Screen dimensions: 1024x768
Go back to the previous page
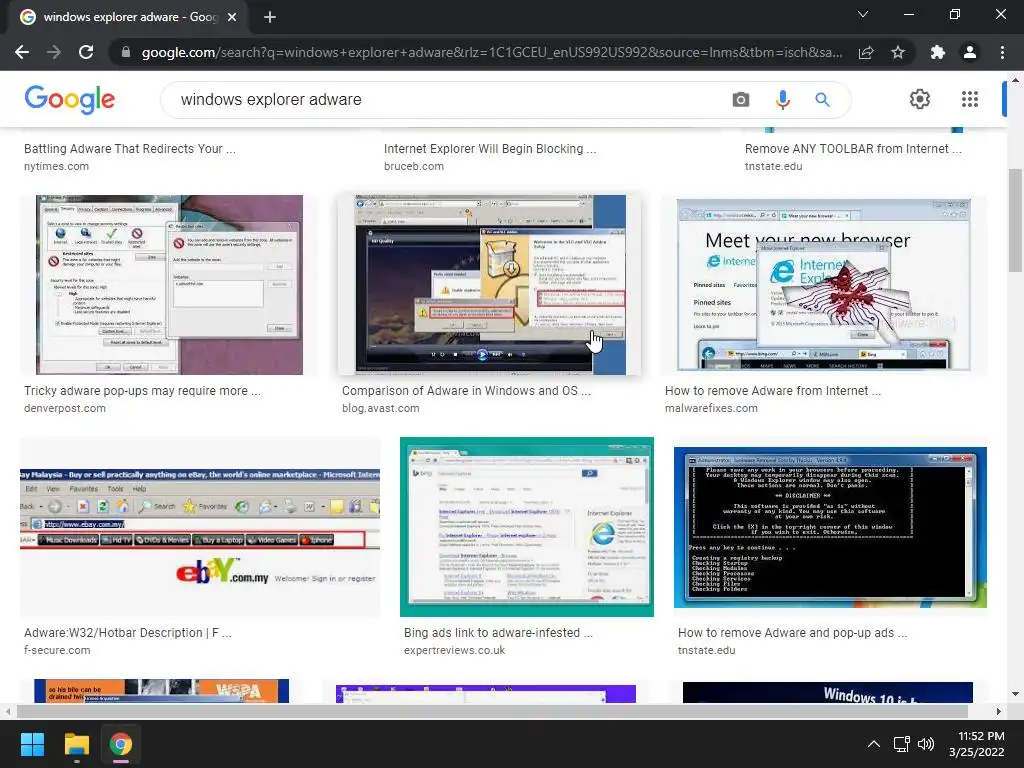(22, 52)
